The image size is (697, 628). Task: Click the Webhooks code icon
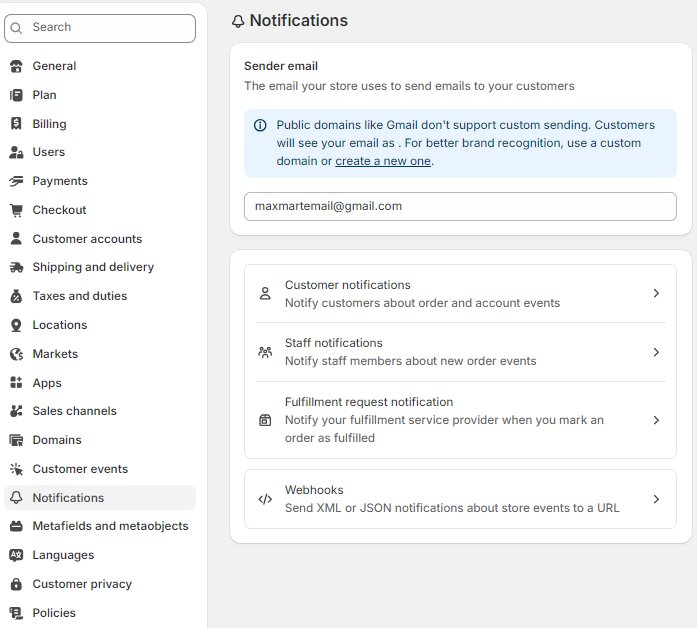click(265, 499)
